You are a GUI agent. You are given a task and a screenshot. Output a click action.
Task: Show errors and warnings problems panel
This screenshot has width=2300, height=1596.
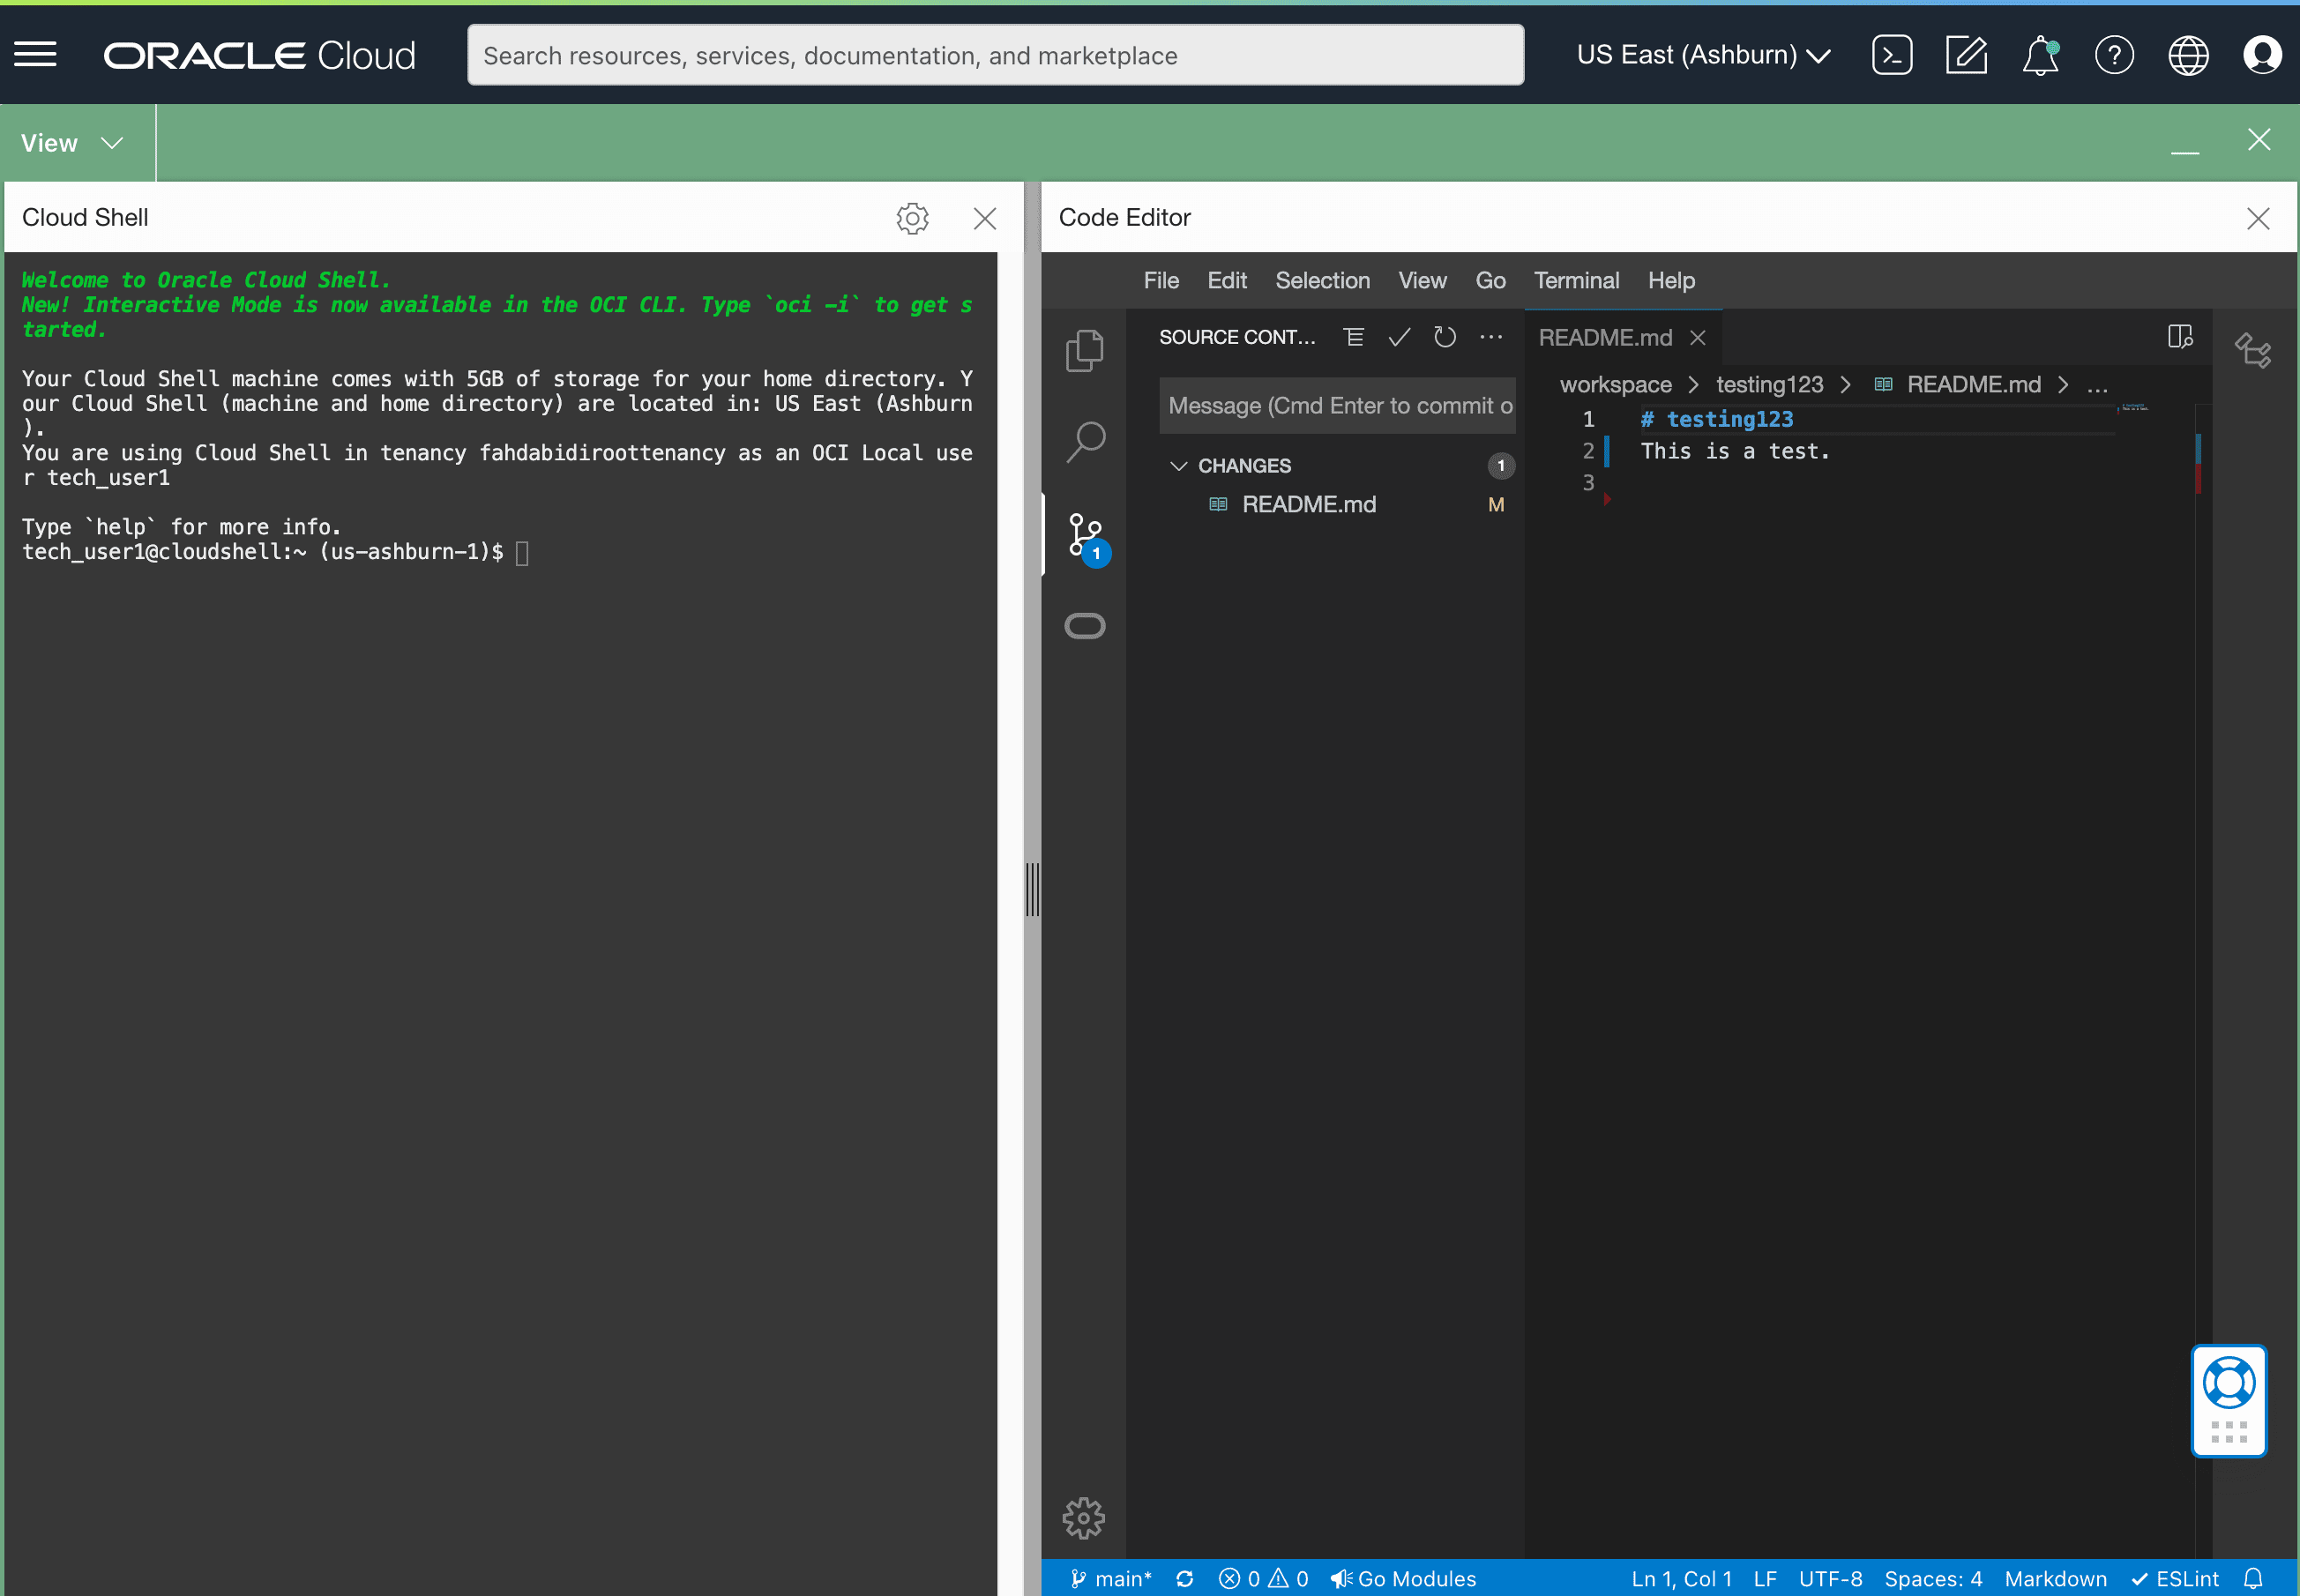click(1263, 1578)
